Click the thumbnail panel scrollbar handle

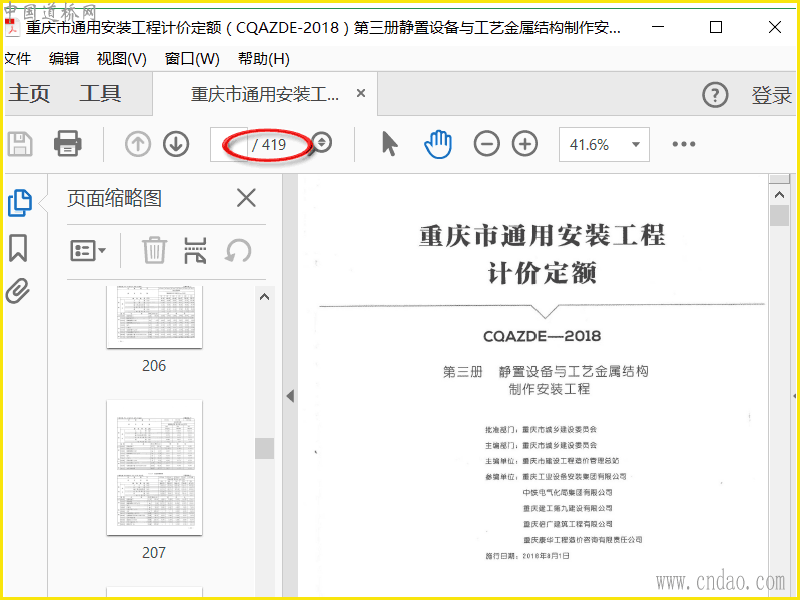click(x=264, y=448)
